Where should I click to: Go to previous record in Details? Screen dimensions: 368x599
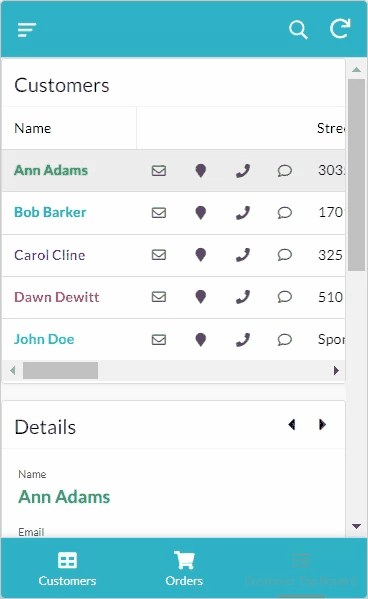(292, 424)
